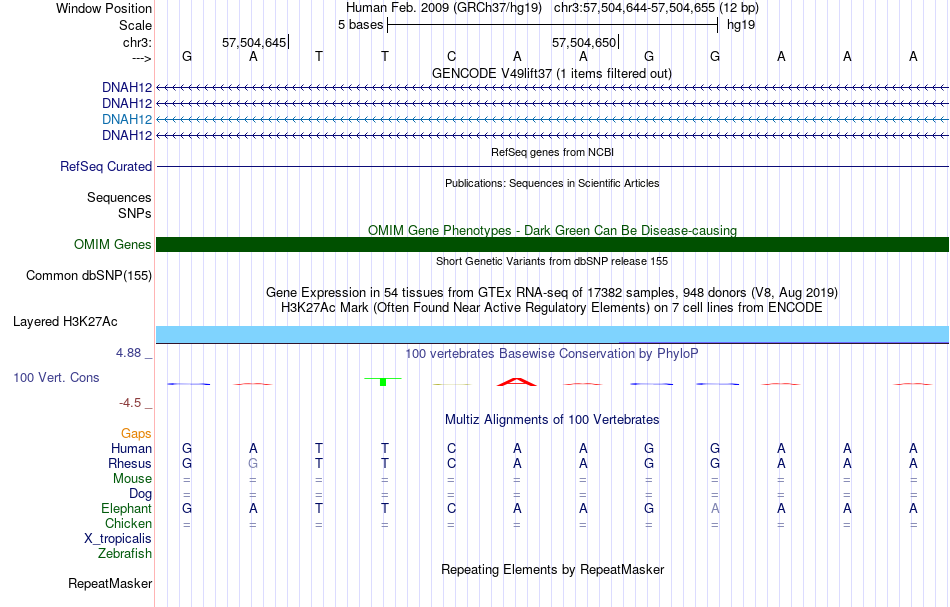Click the Zebrafish species label
950x607 pixels.
(x=125, y=554)
